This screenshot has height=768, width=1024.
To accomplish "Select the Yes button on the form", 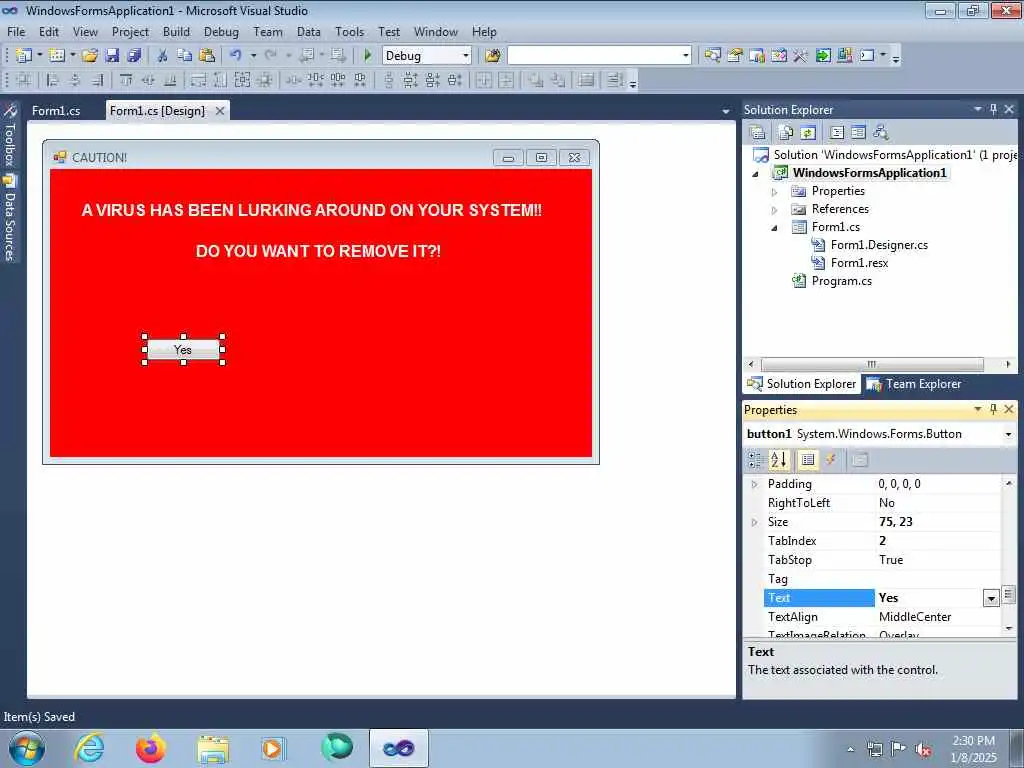I will coord(184,349).
